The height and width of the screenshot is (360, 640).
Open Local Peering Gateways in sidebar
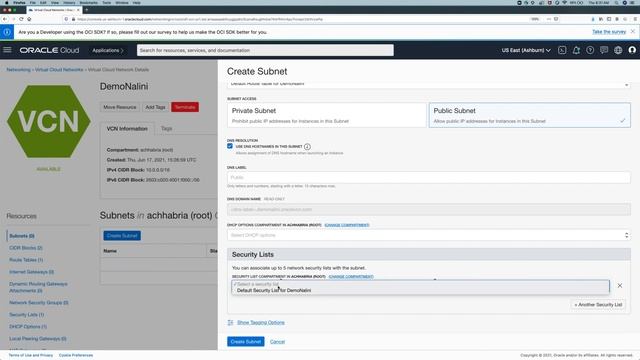[38, 339]
